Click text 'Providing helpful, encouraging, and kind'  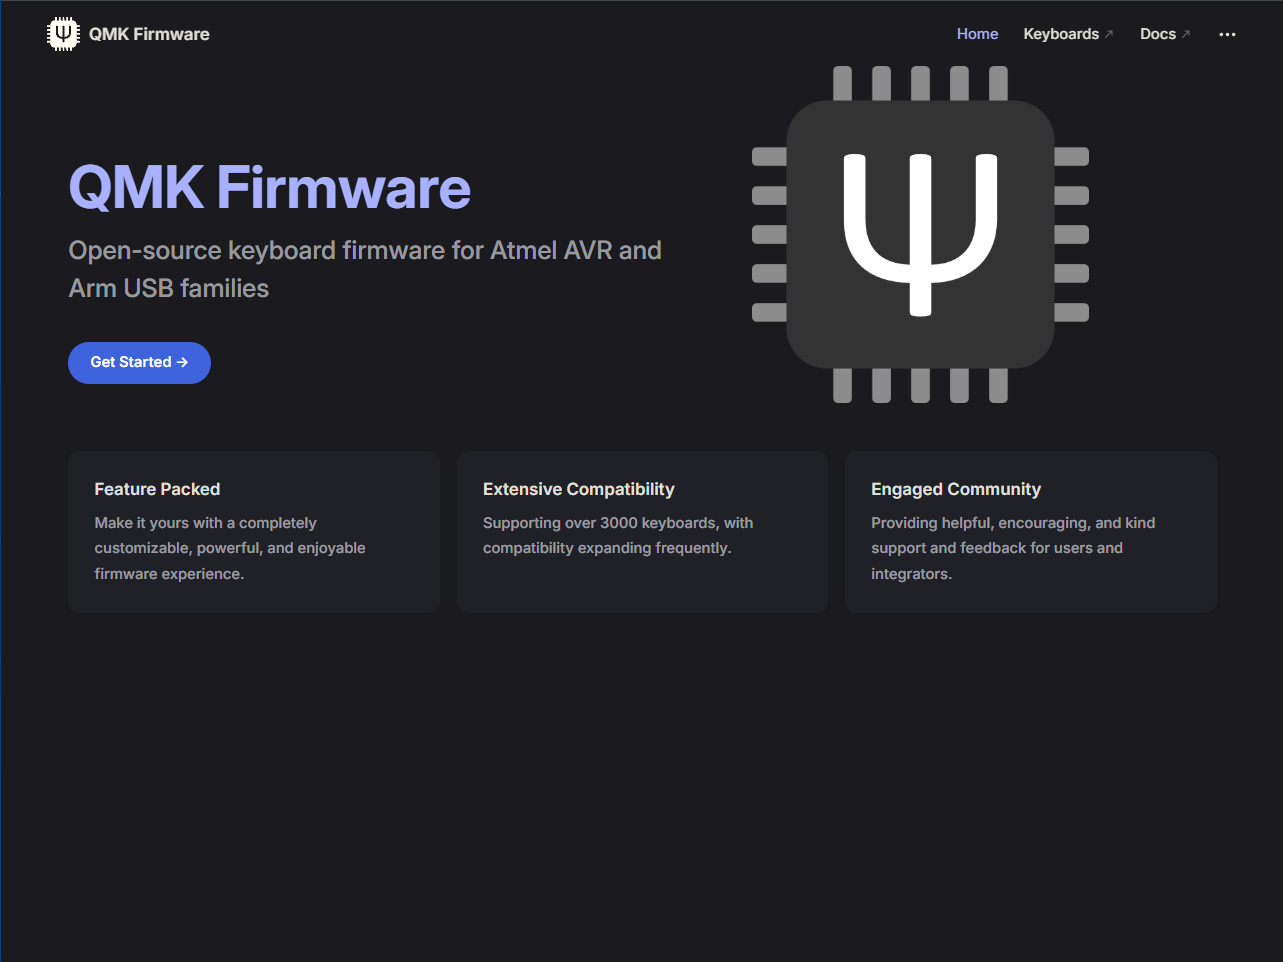(1013, 523)
